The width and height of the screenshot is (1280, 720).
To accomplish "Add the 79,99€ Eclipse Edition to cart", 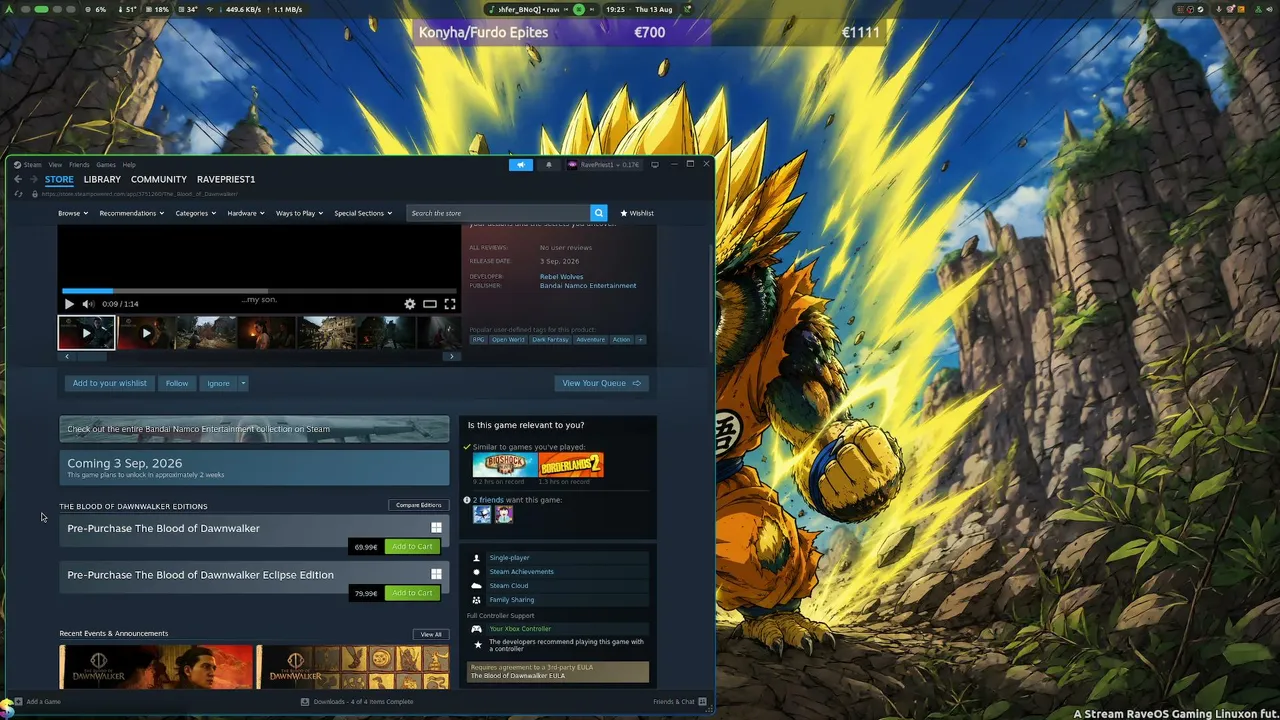I will click(412, 593).
